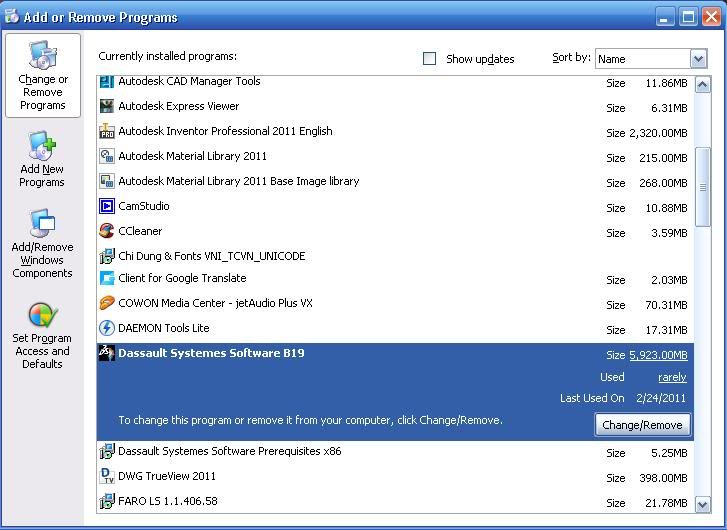Open the Sort by Name dropdown
This screenshot has height=530, width=727.
point(698,59)
